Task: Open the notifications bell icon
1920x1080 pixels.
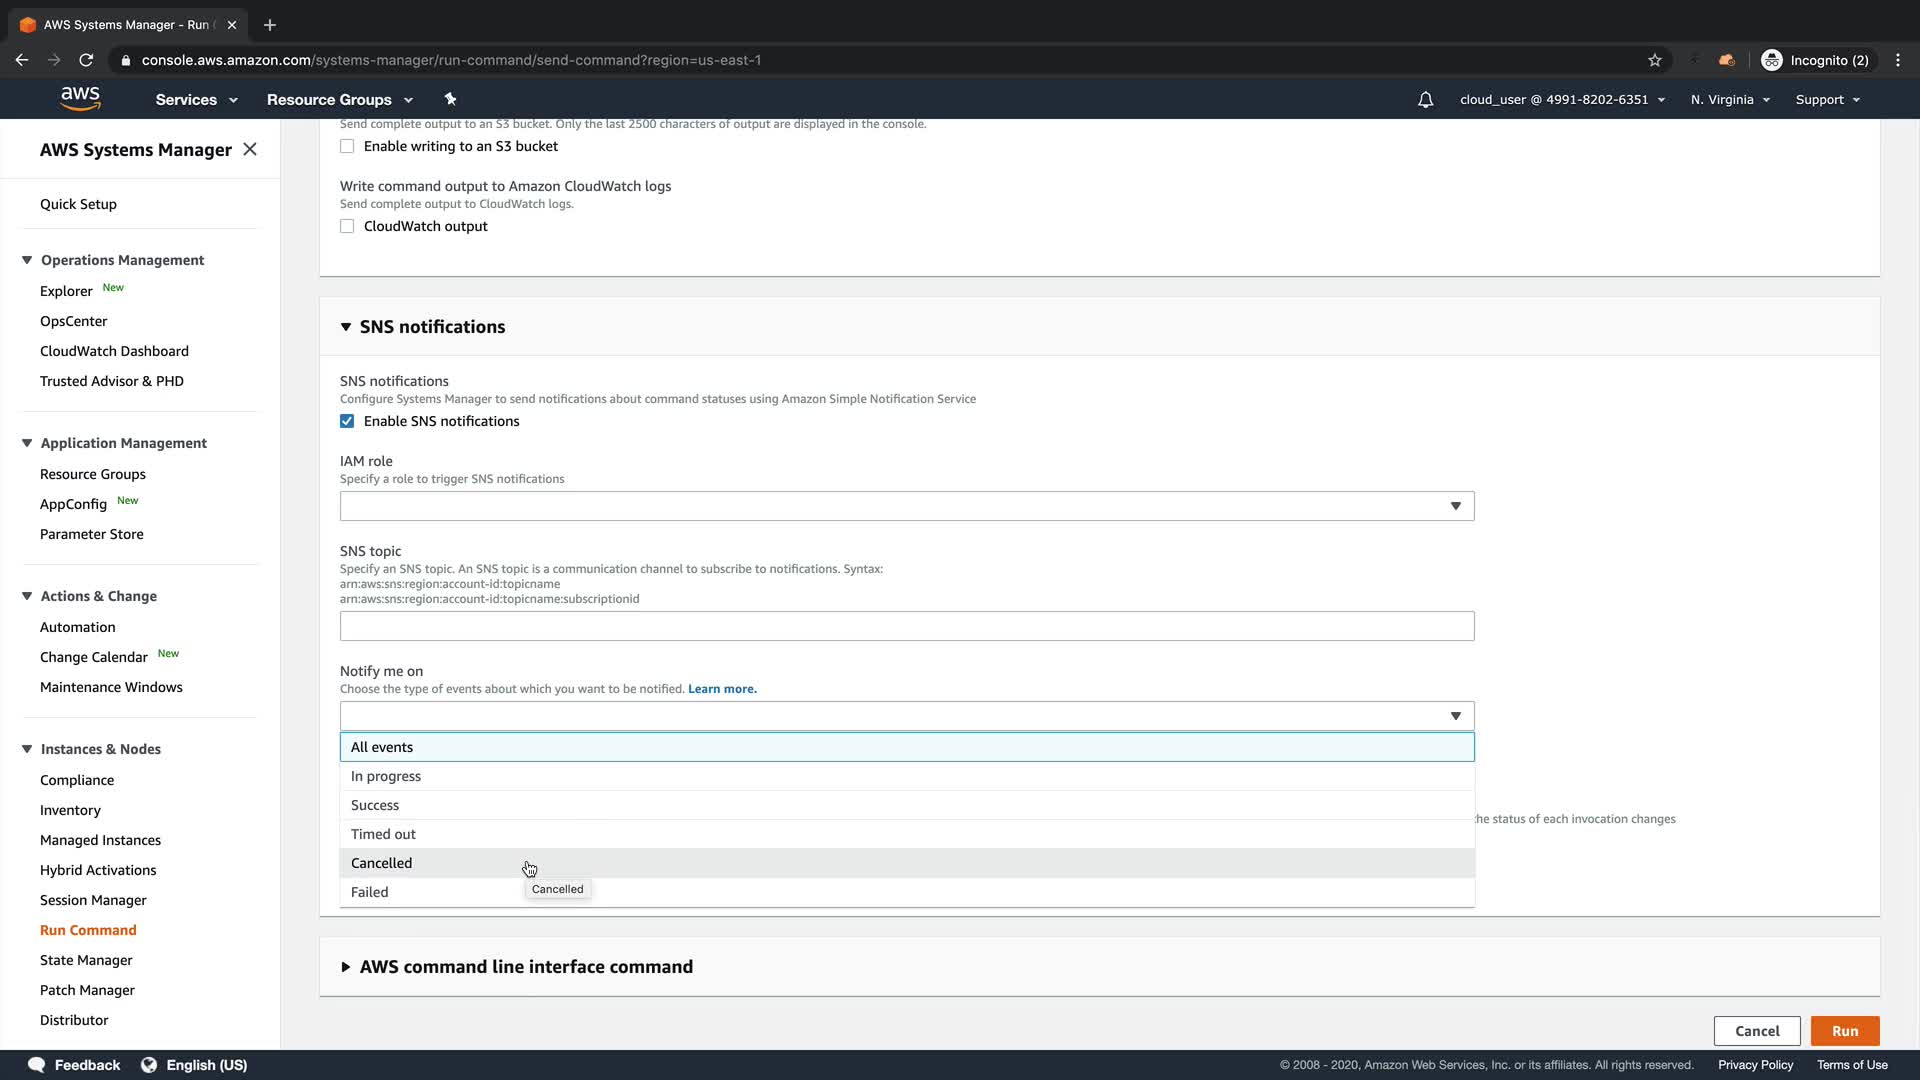Action: coord(1425,100)
